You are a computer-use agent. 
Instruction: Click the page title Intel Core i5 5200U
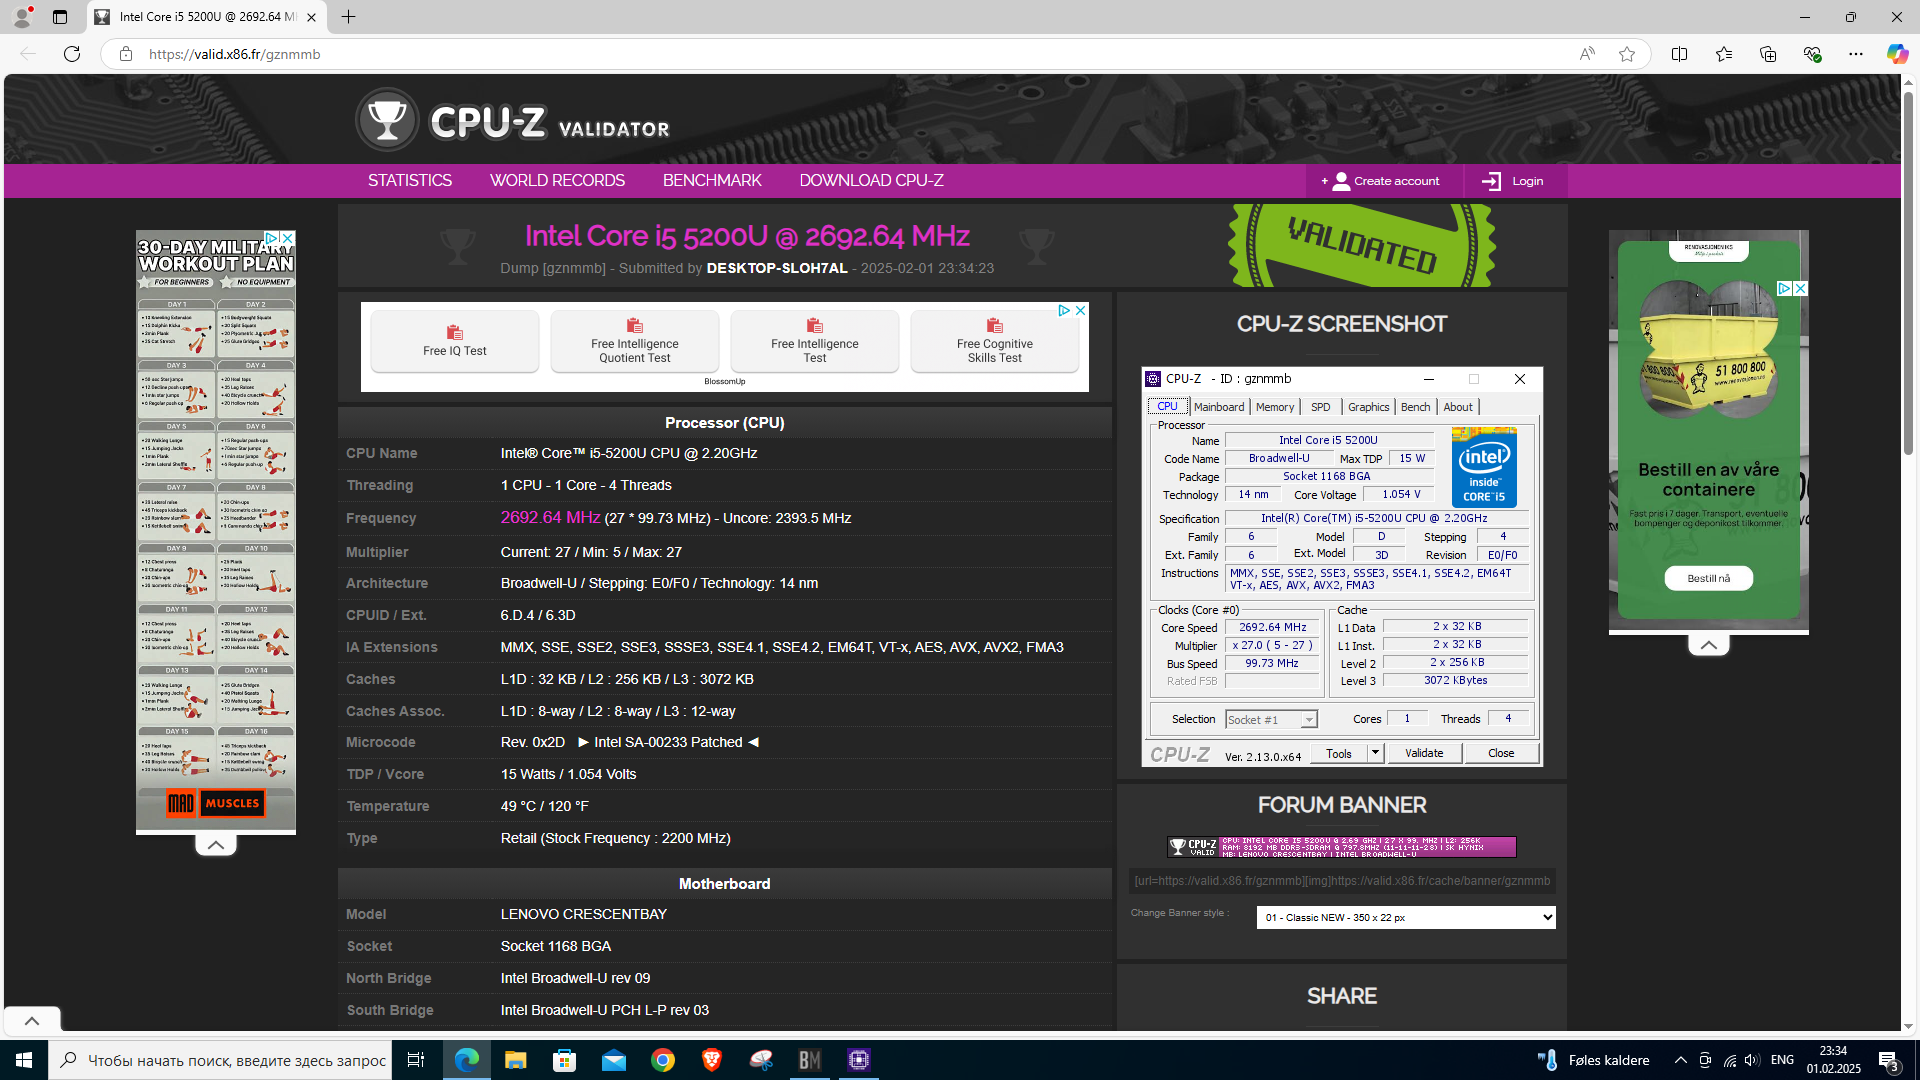pyautogui.click(x=747, y=236)
